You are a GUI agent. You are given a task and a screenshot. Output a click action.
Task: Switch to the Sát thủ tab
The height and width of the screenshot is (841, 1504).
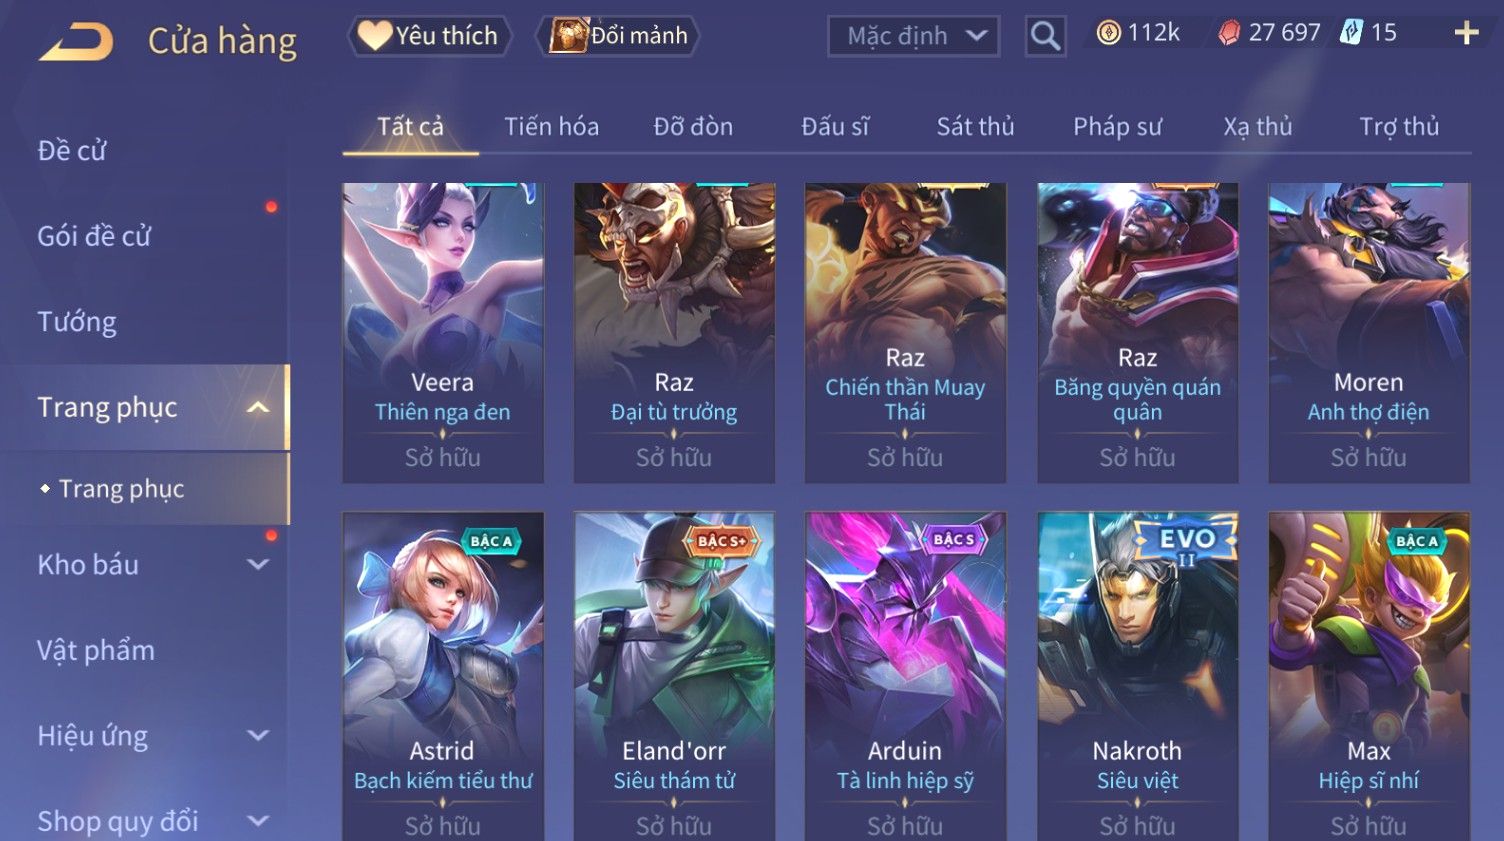(x=975, y=127)
